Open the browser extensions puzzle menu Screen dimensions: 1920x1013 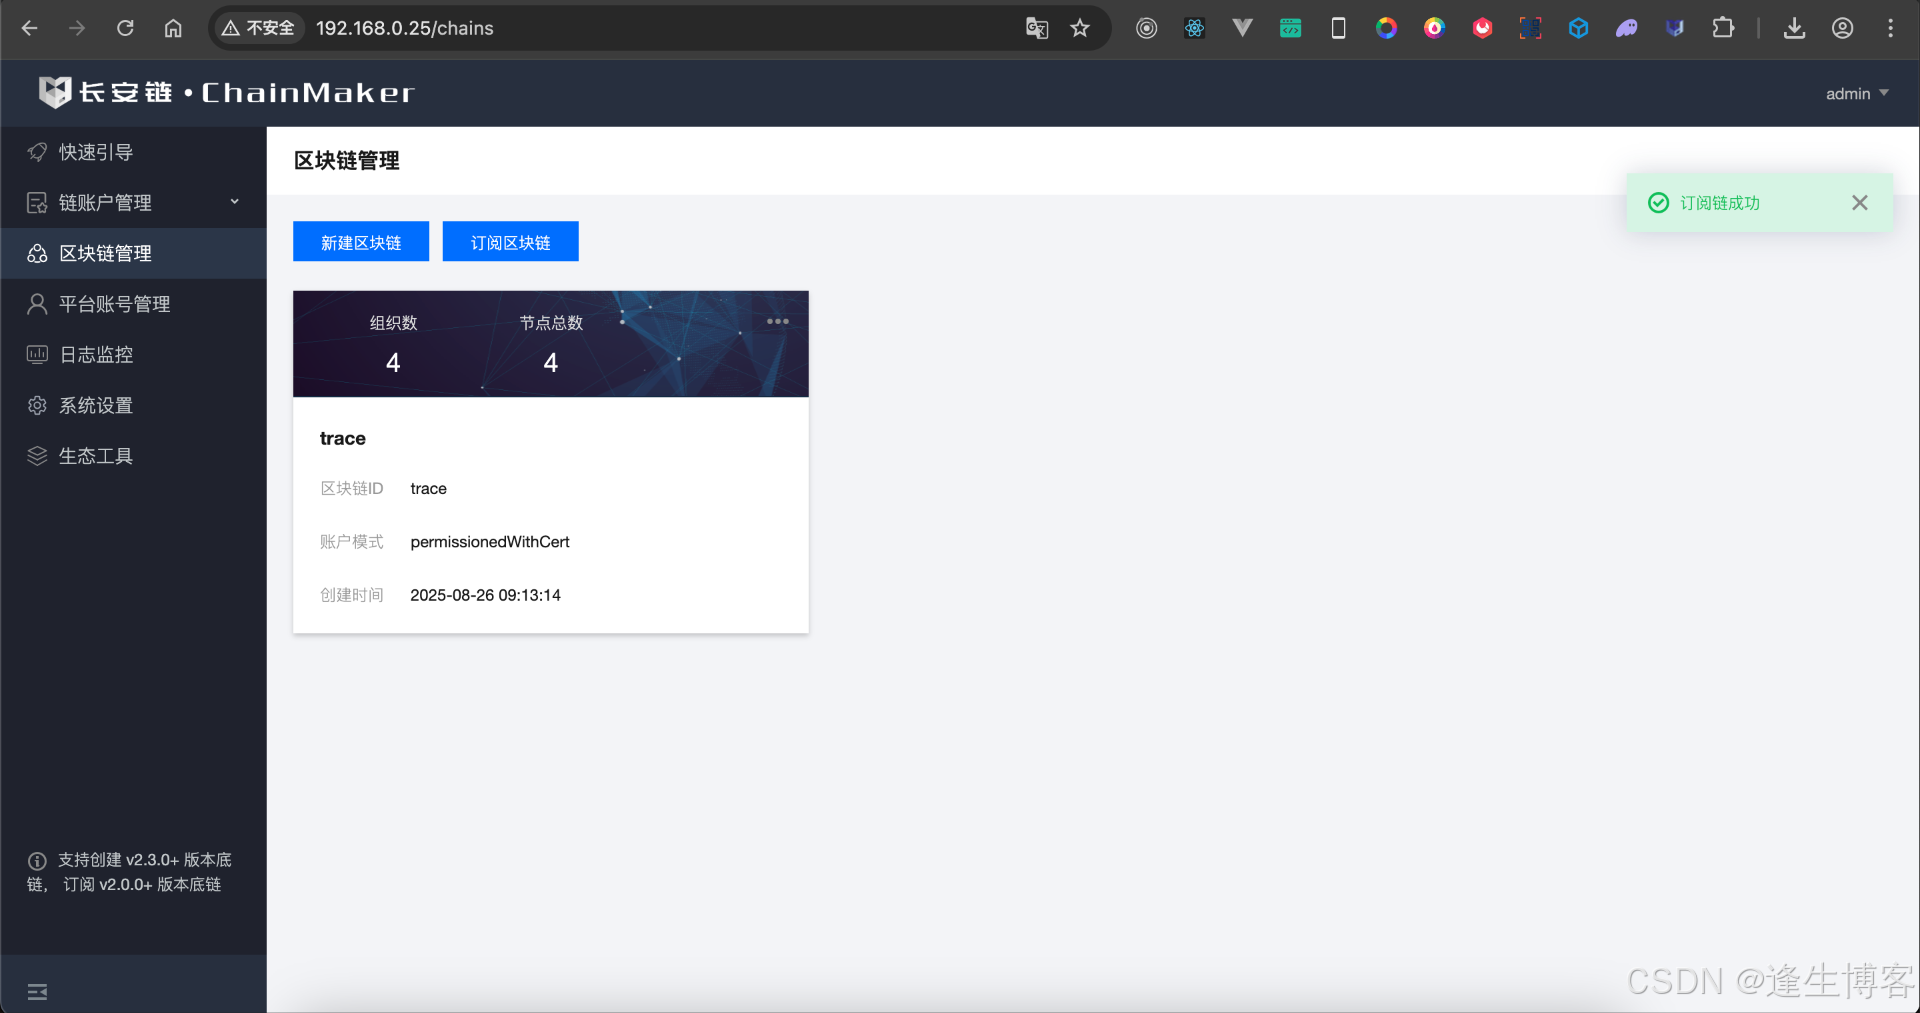point(1723,28)
